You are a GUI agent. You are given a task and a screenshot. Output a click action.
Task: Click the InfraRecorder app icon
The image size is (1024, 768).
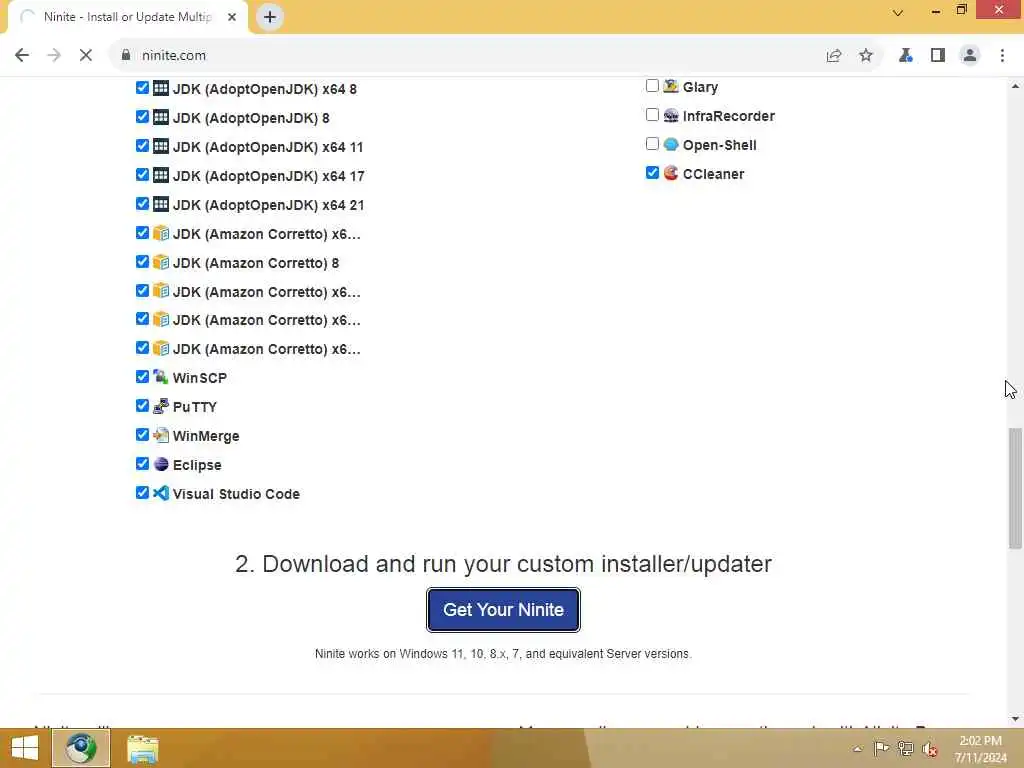(671, 116)
